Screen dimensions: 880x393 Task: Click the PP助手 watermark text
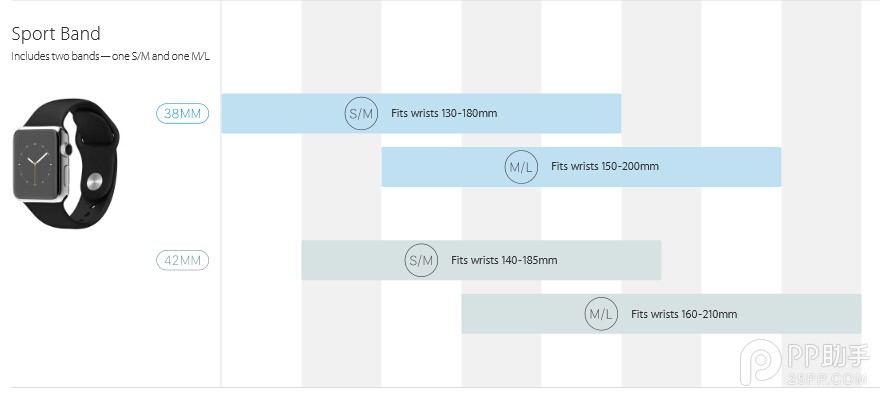click(x=828, y=355)
